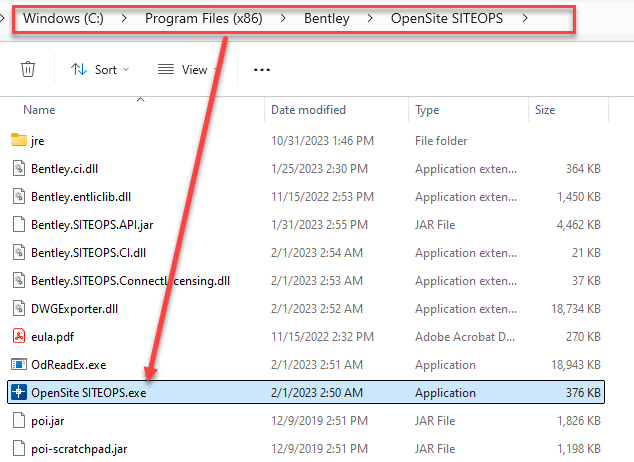Sort by Name column header
The image size is (634, 462).
click(39, 110)
